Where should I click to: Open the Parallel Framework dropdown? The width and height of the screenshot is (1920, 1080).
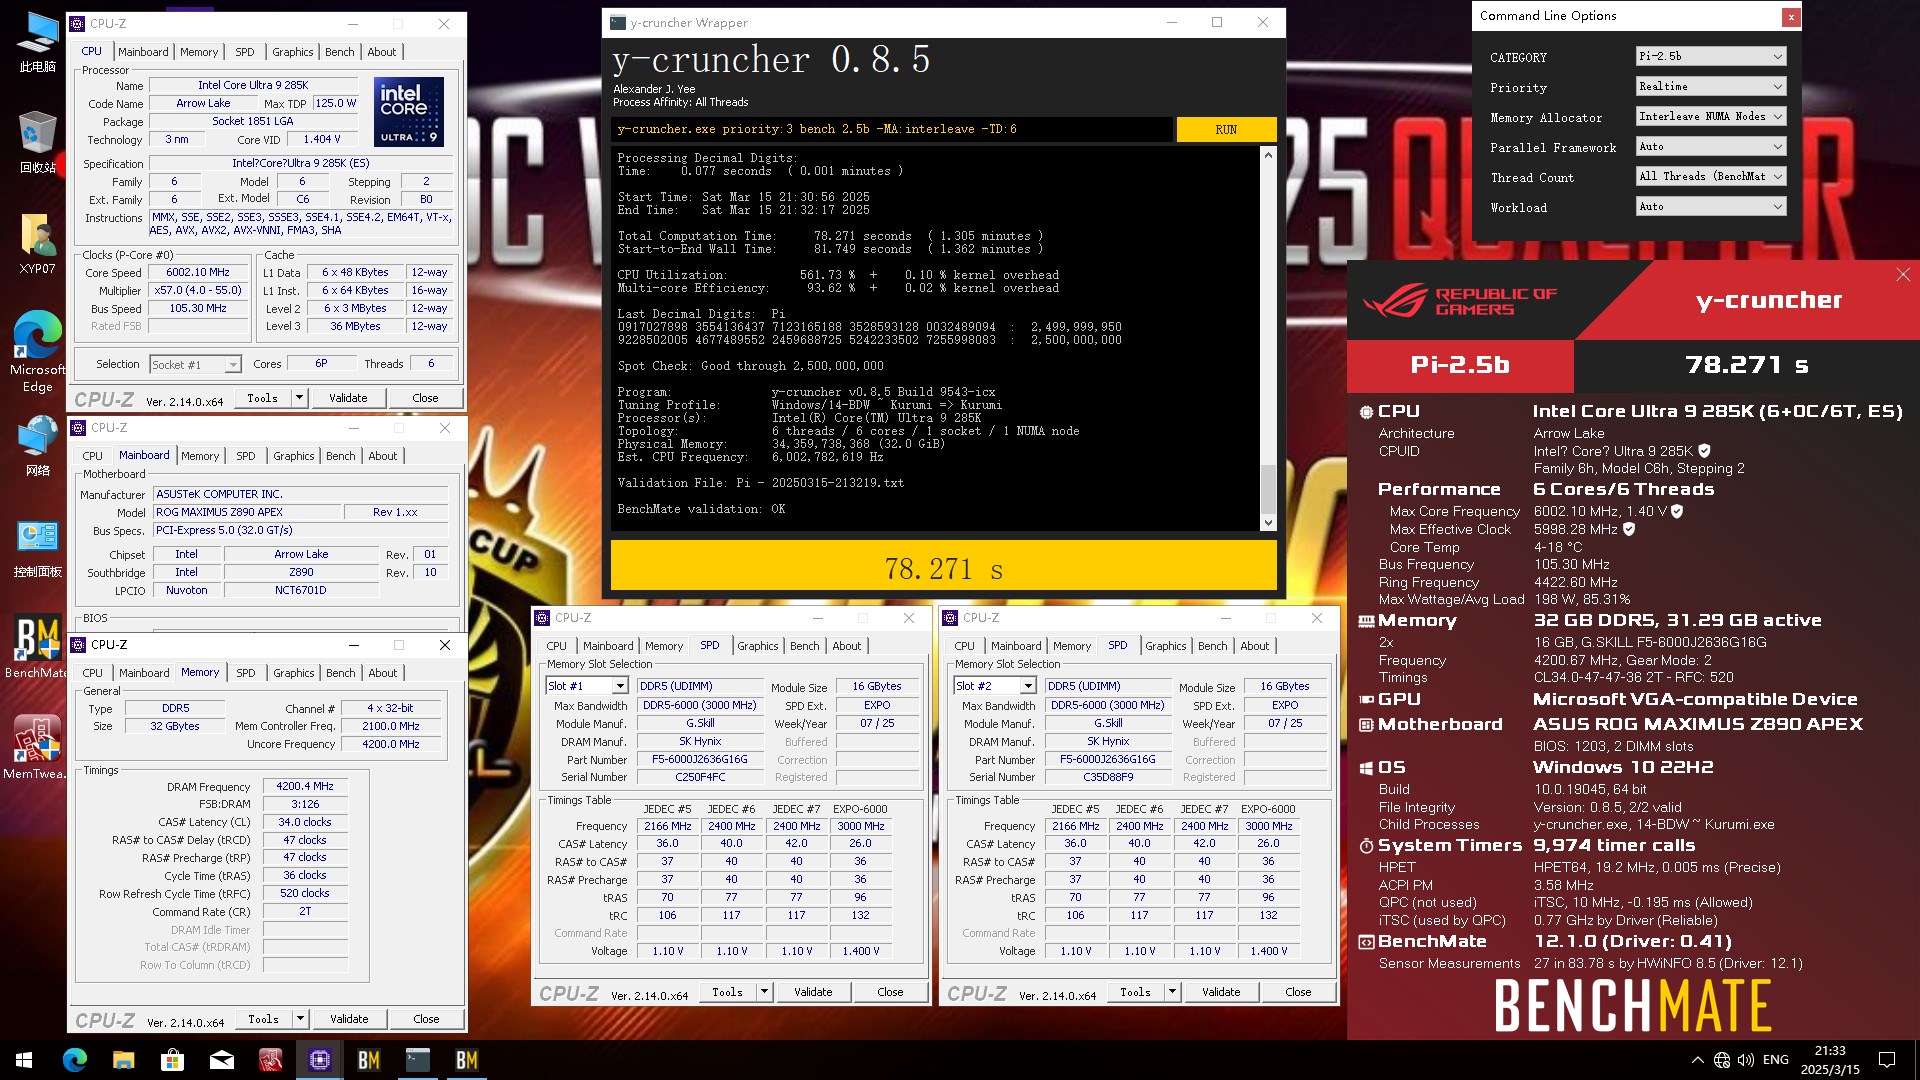coord(1710,146)
